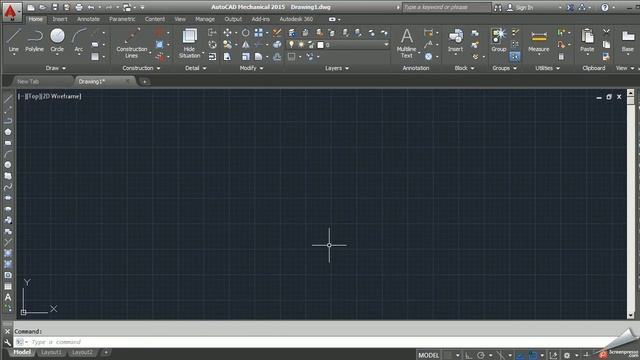Switch to the Output ribbon tab

233,19
